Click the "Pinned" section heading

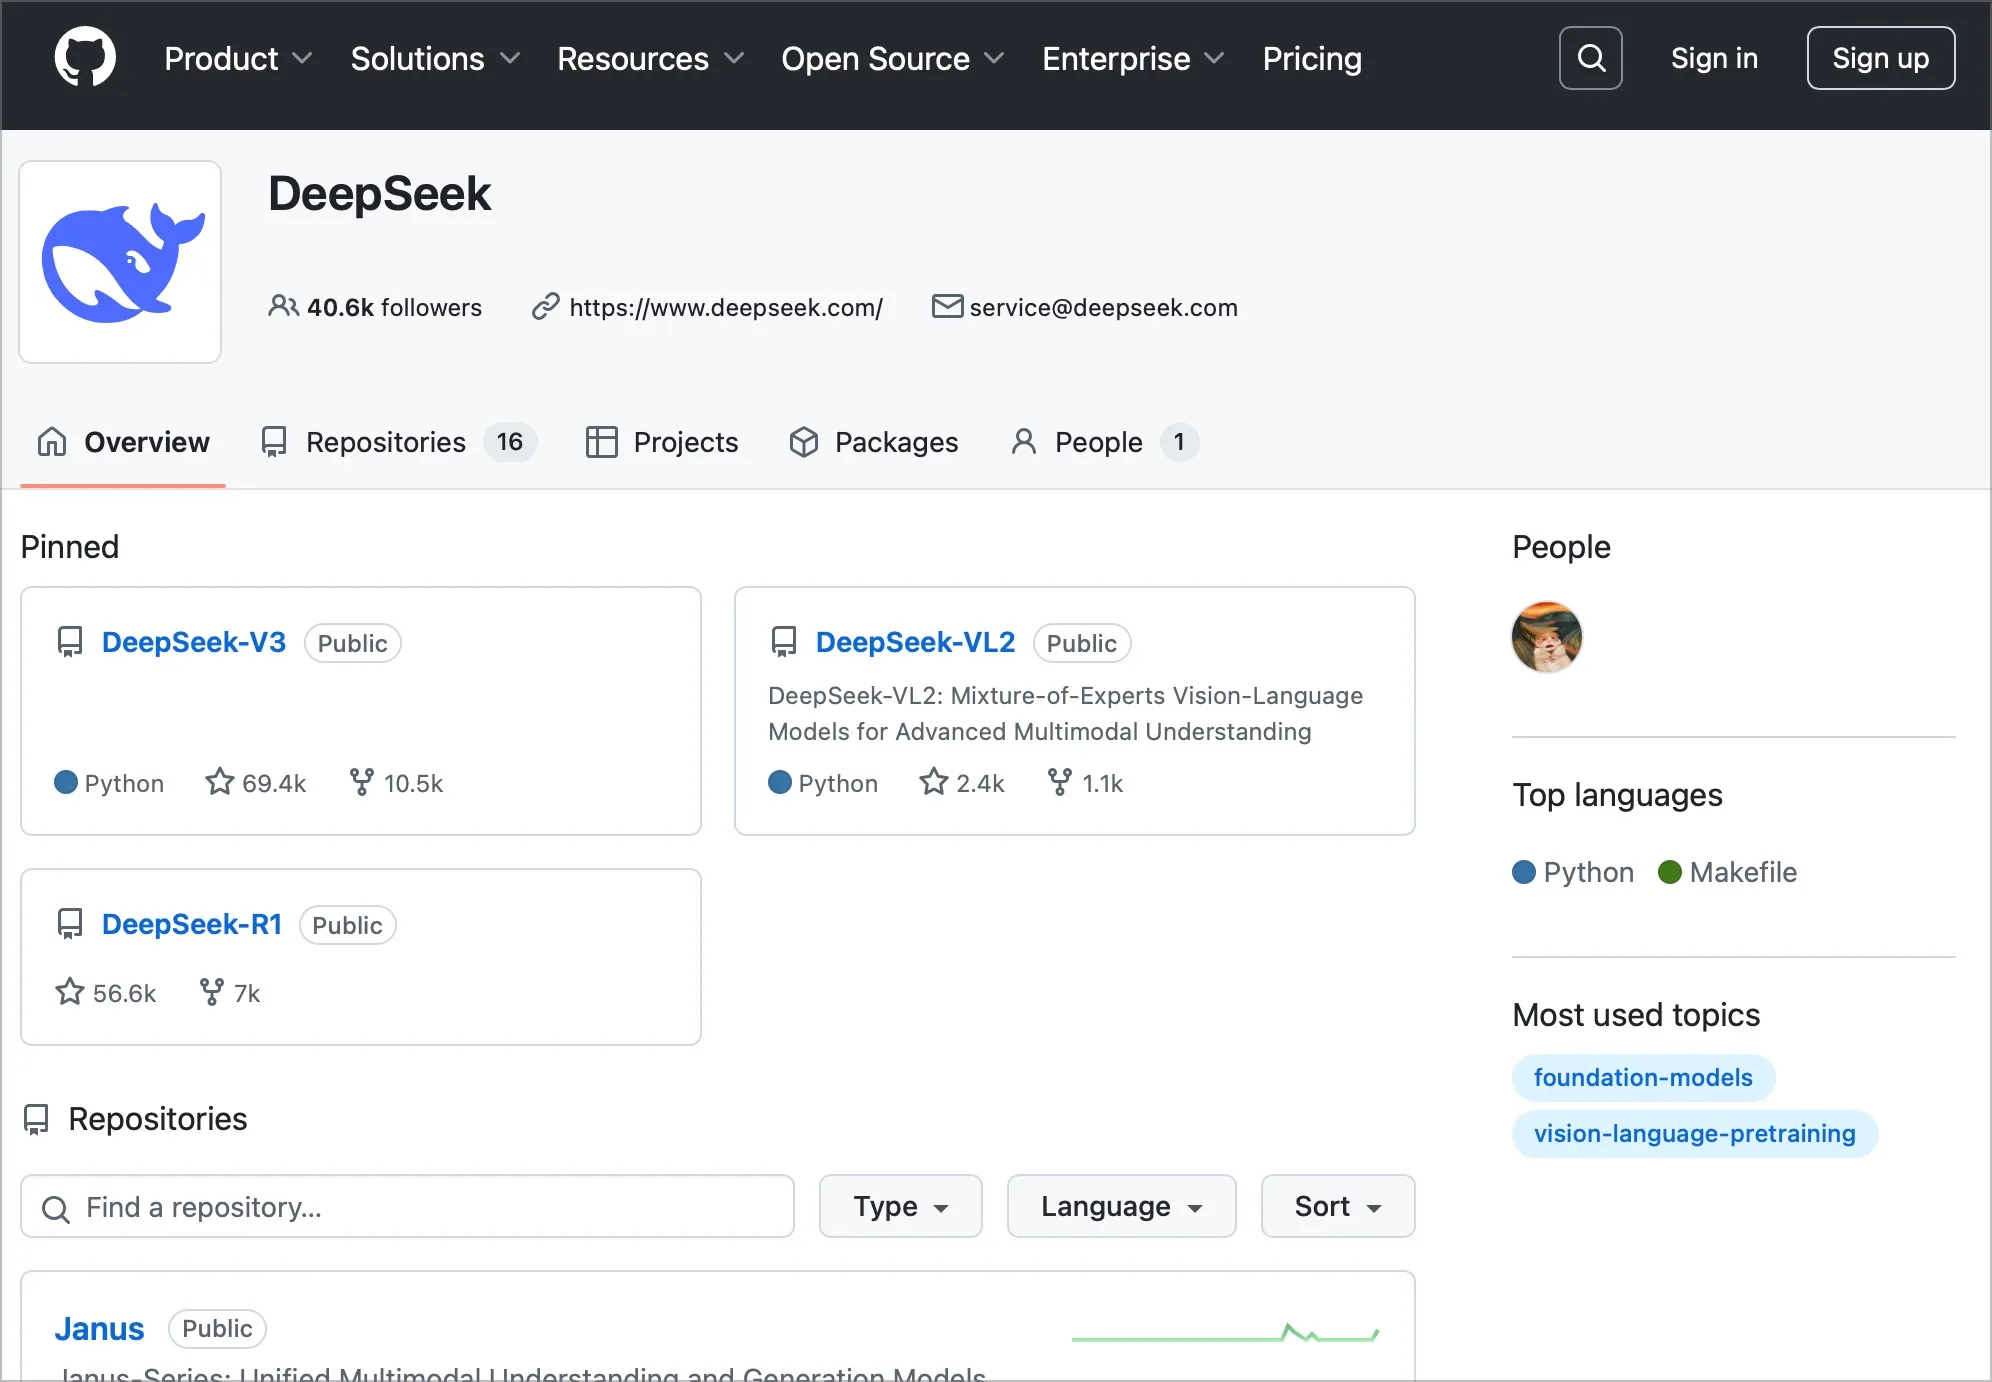[x=70, y=547]
